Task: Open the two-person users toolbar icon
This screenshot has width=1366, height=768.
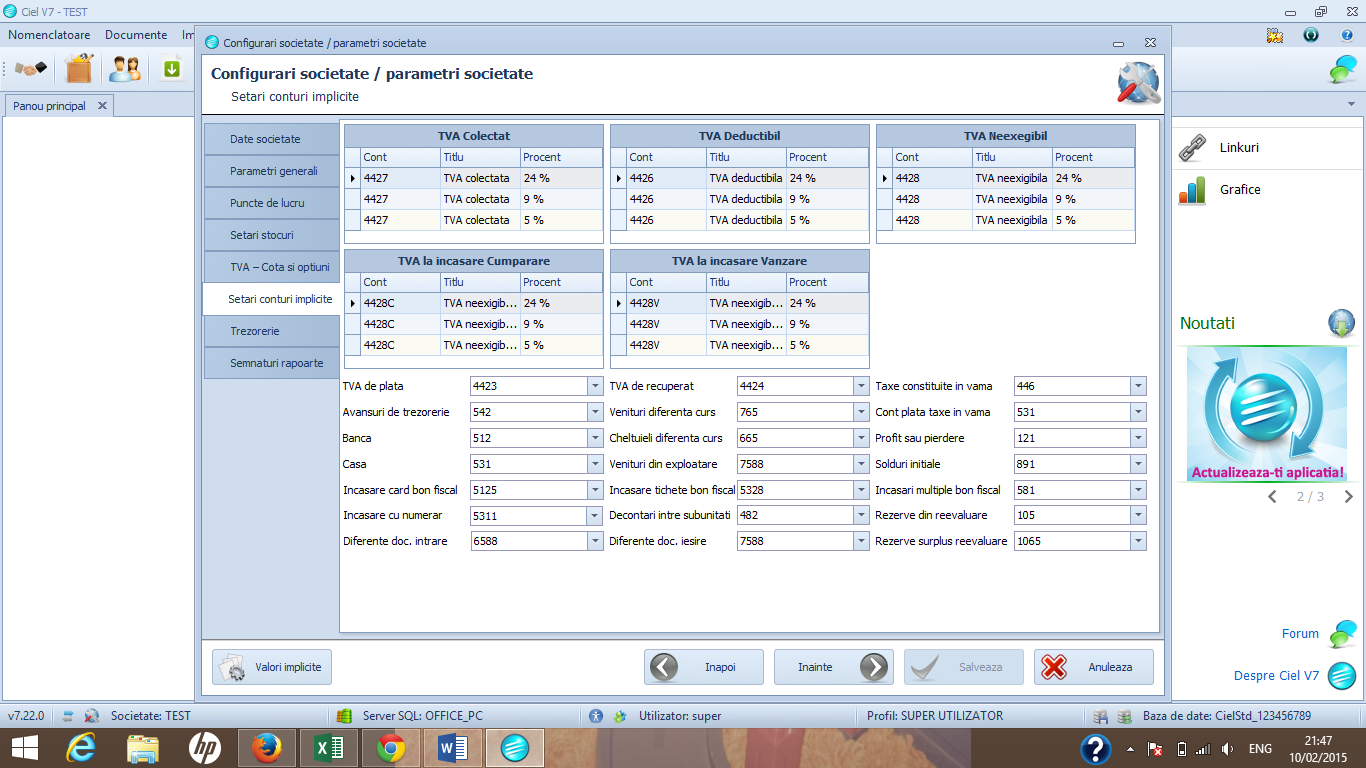Action: [125, 69]
